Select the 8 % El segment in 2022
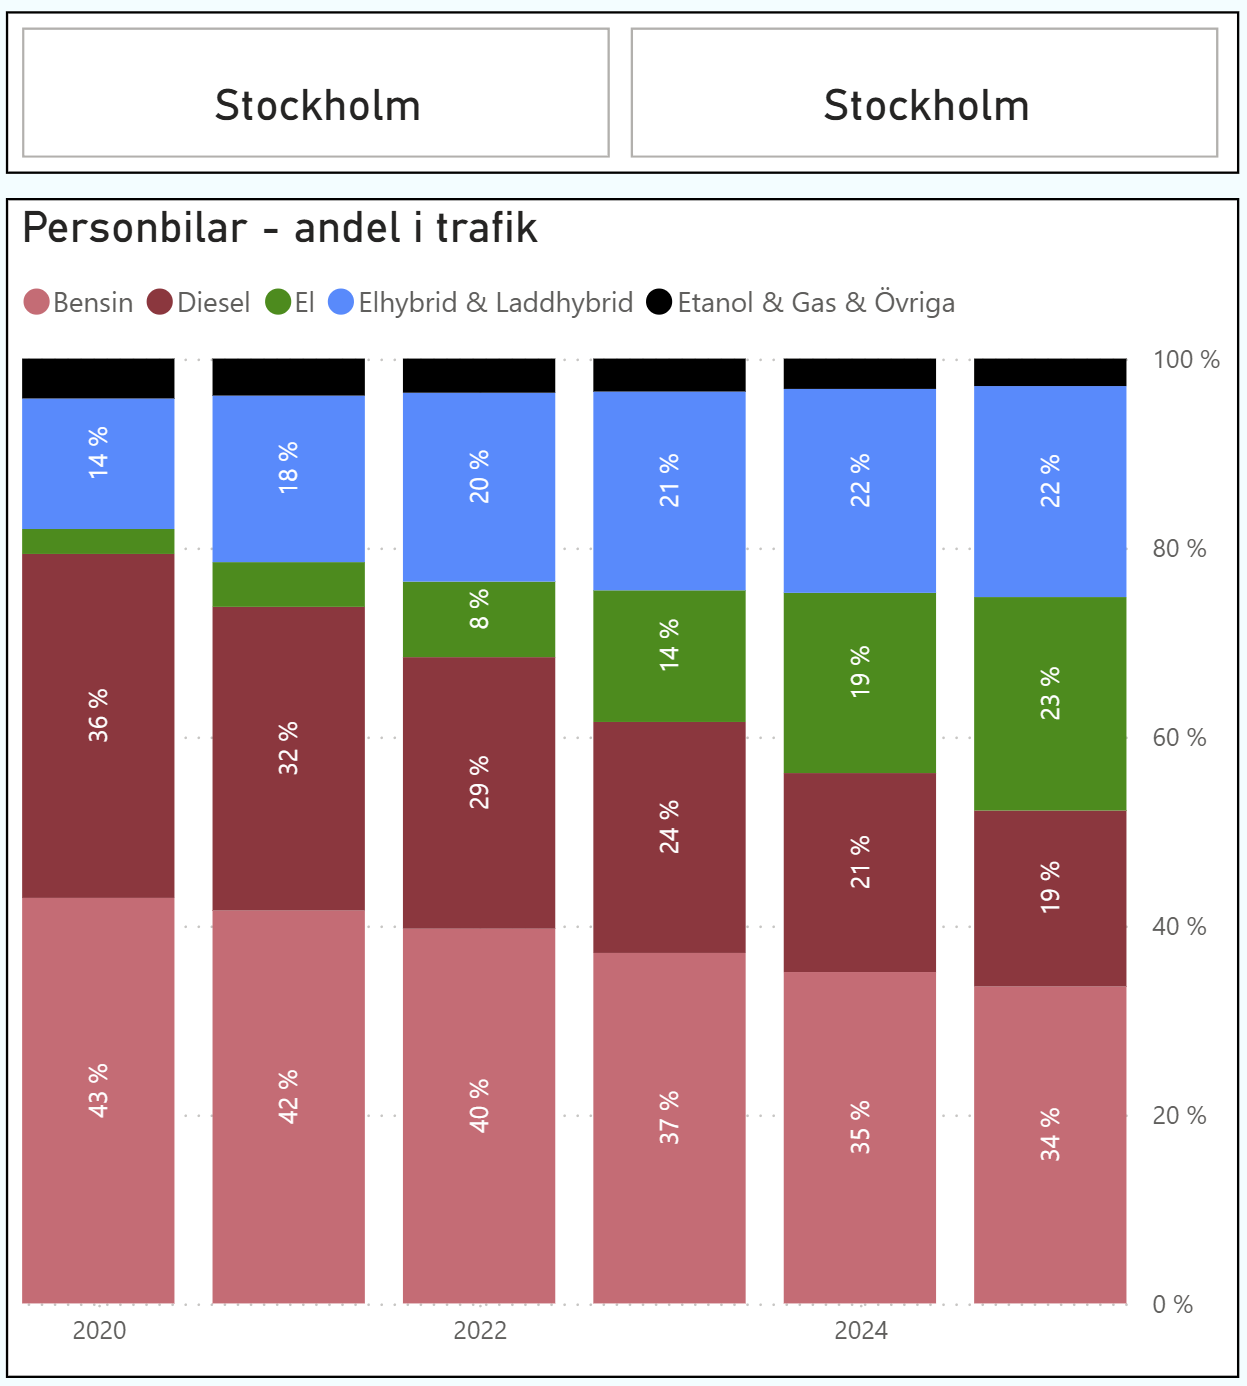The image size is (1247, 1386). [479, 619]
